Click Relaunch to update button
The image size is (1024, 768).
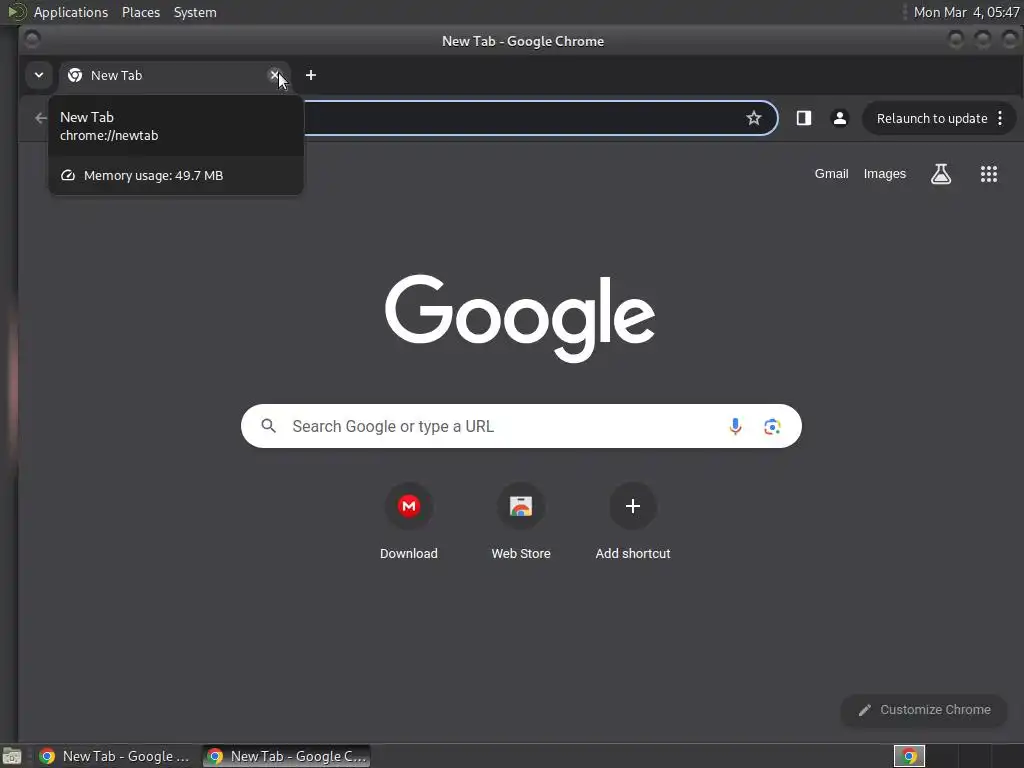[931, 118]
